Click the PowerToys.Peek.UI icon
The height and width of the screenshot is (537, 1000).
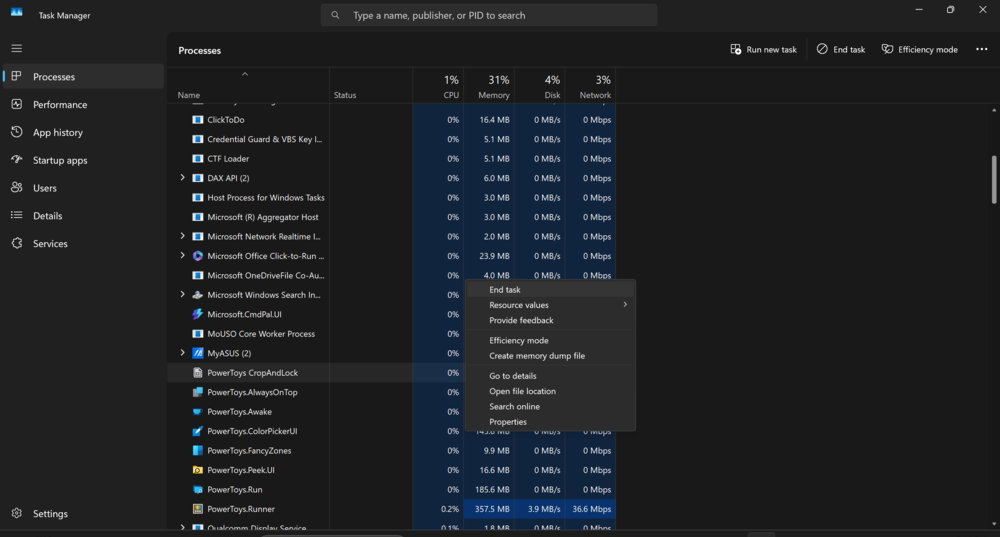click(198, 470)
